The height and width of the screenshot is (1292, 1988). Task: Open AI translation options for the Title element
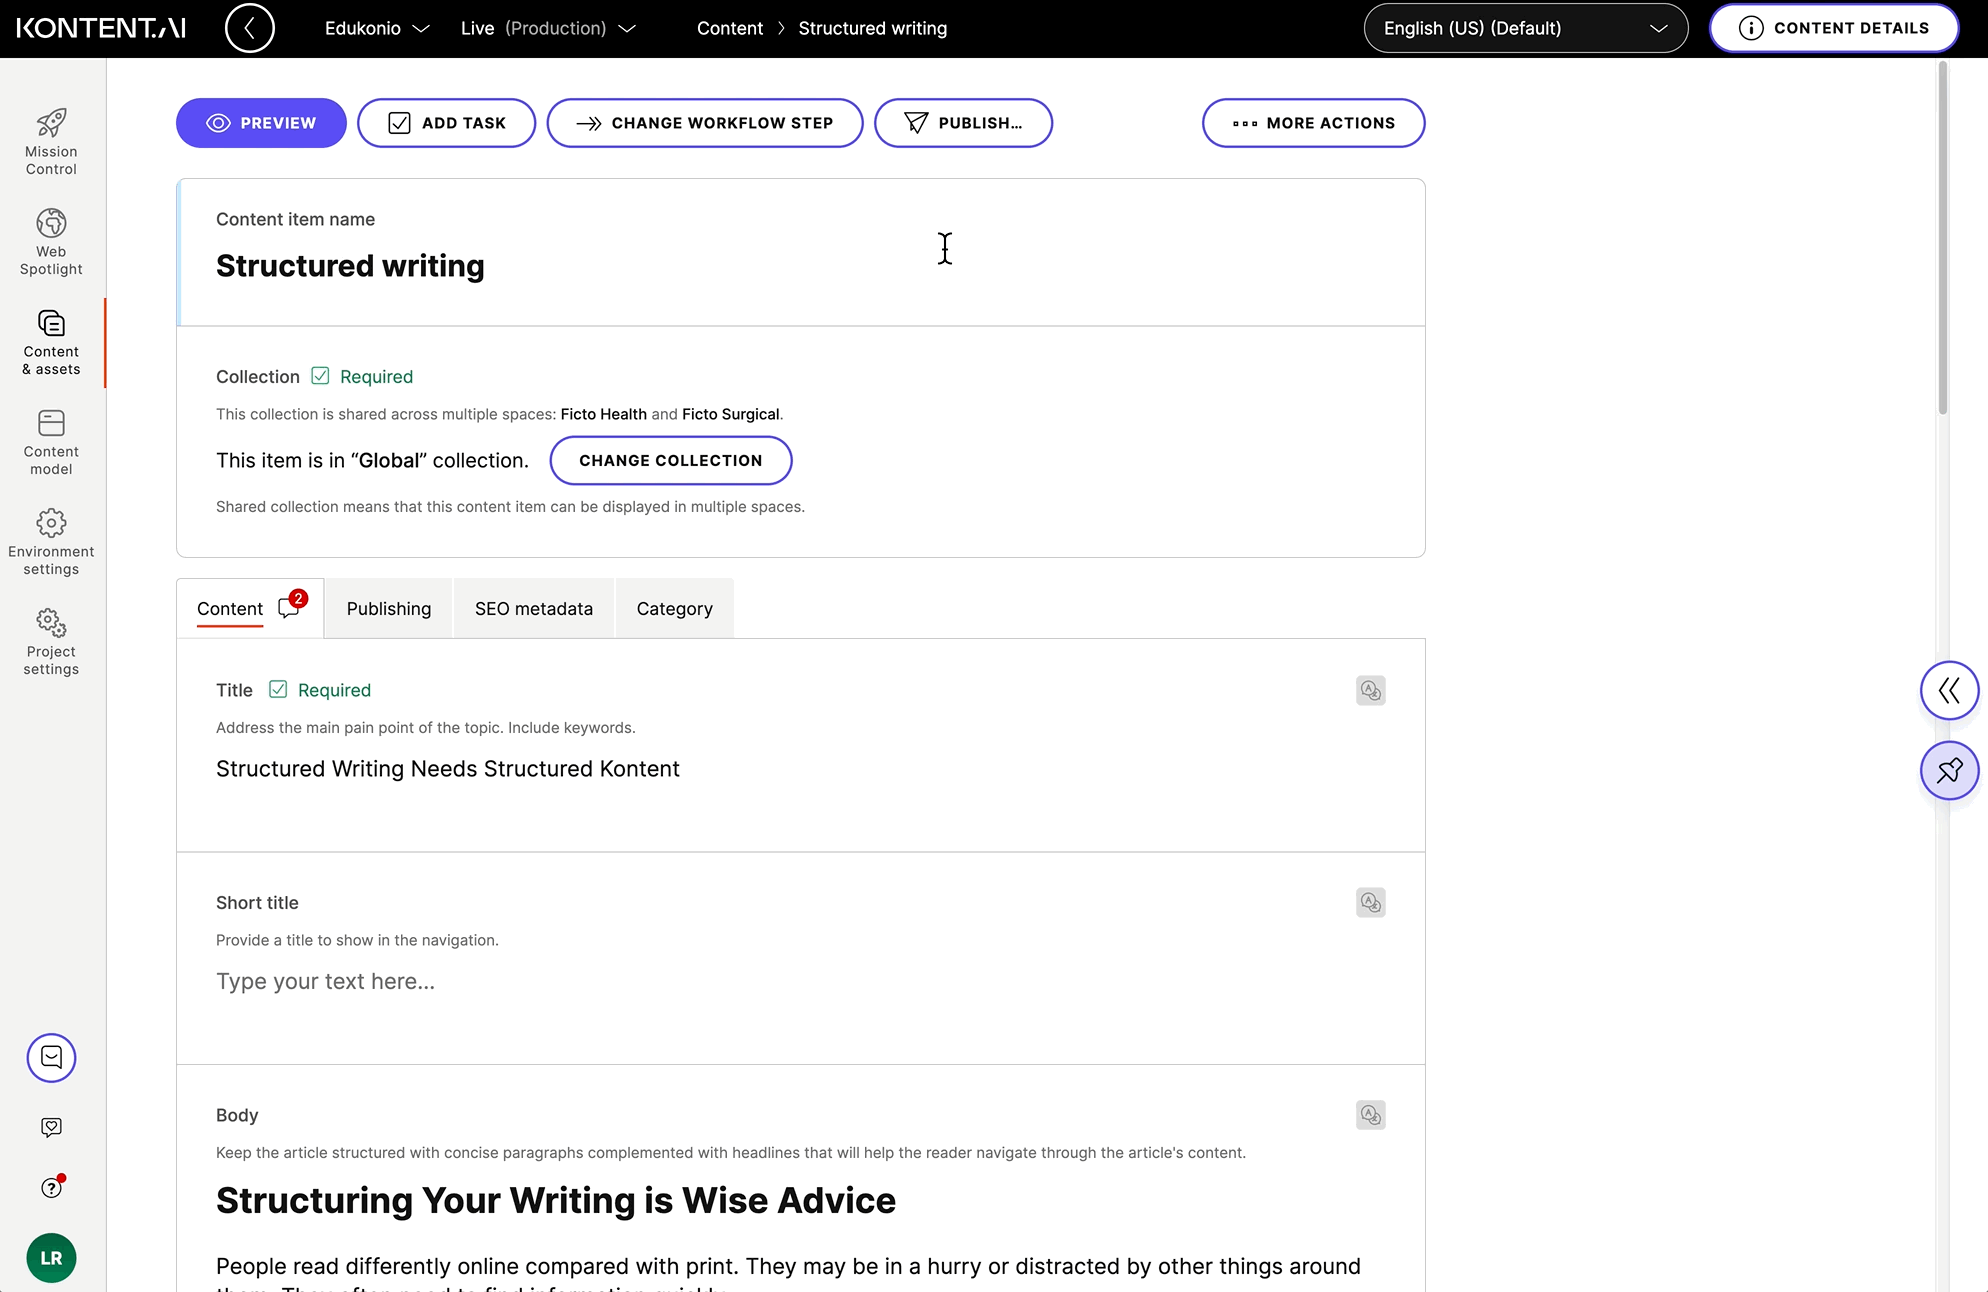[1370, 690]
